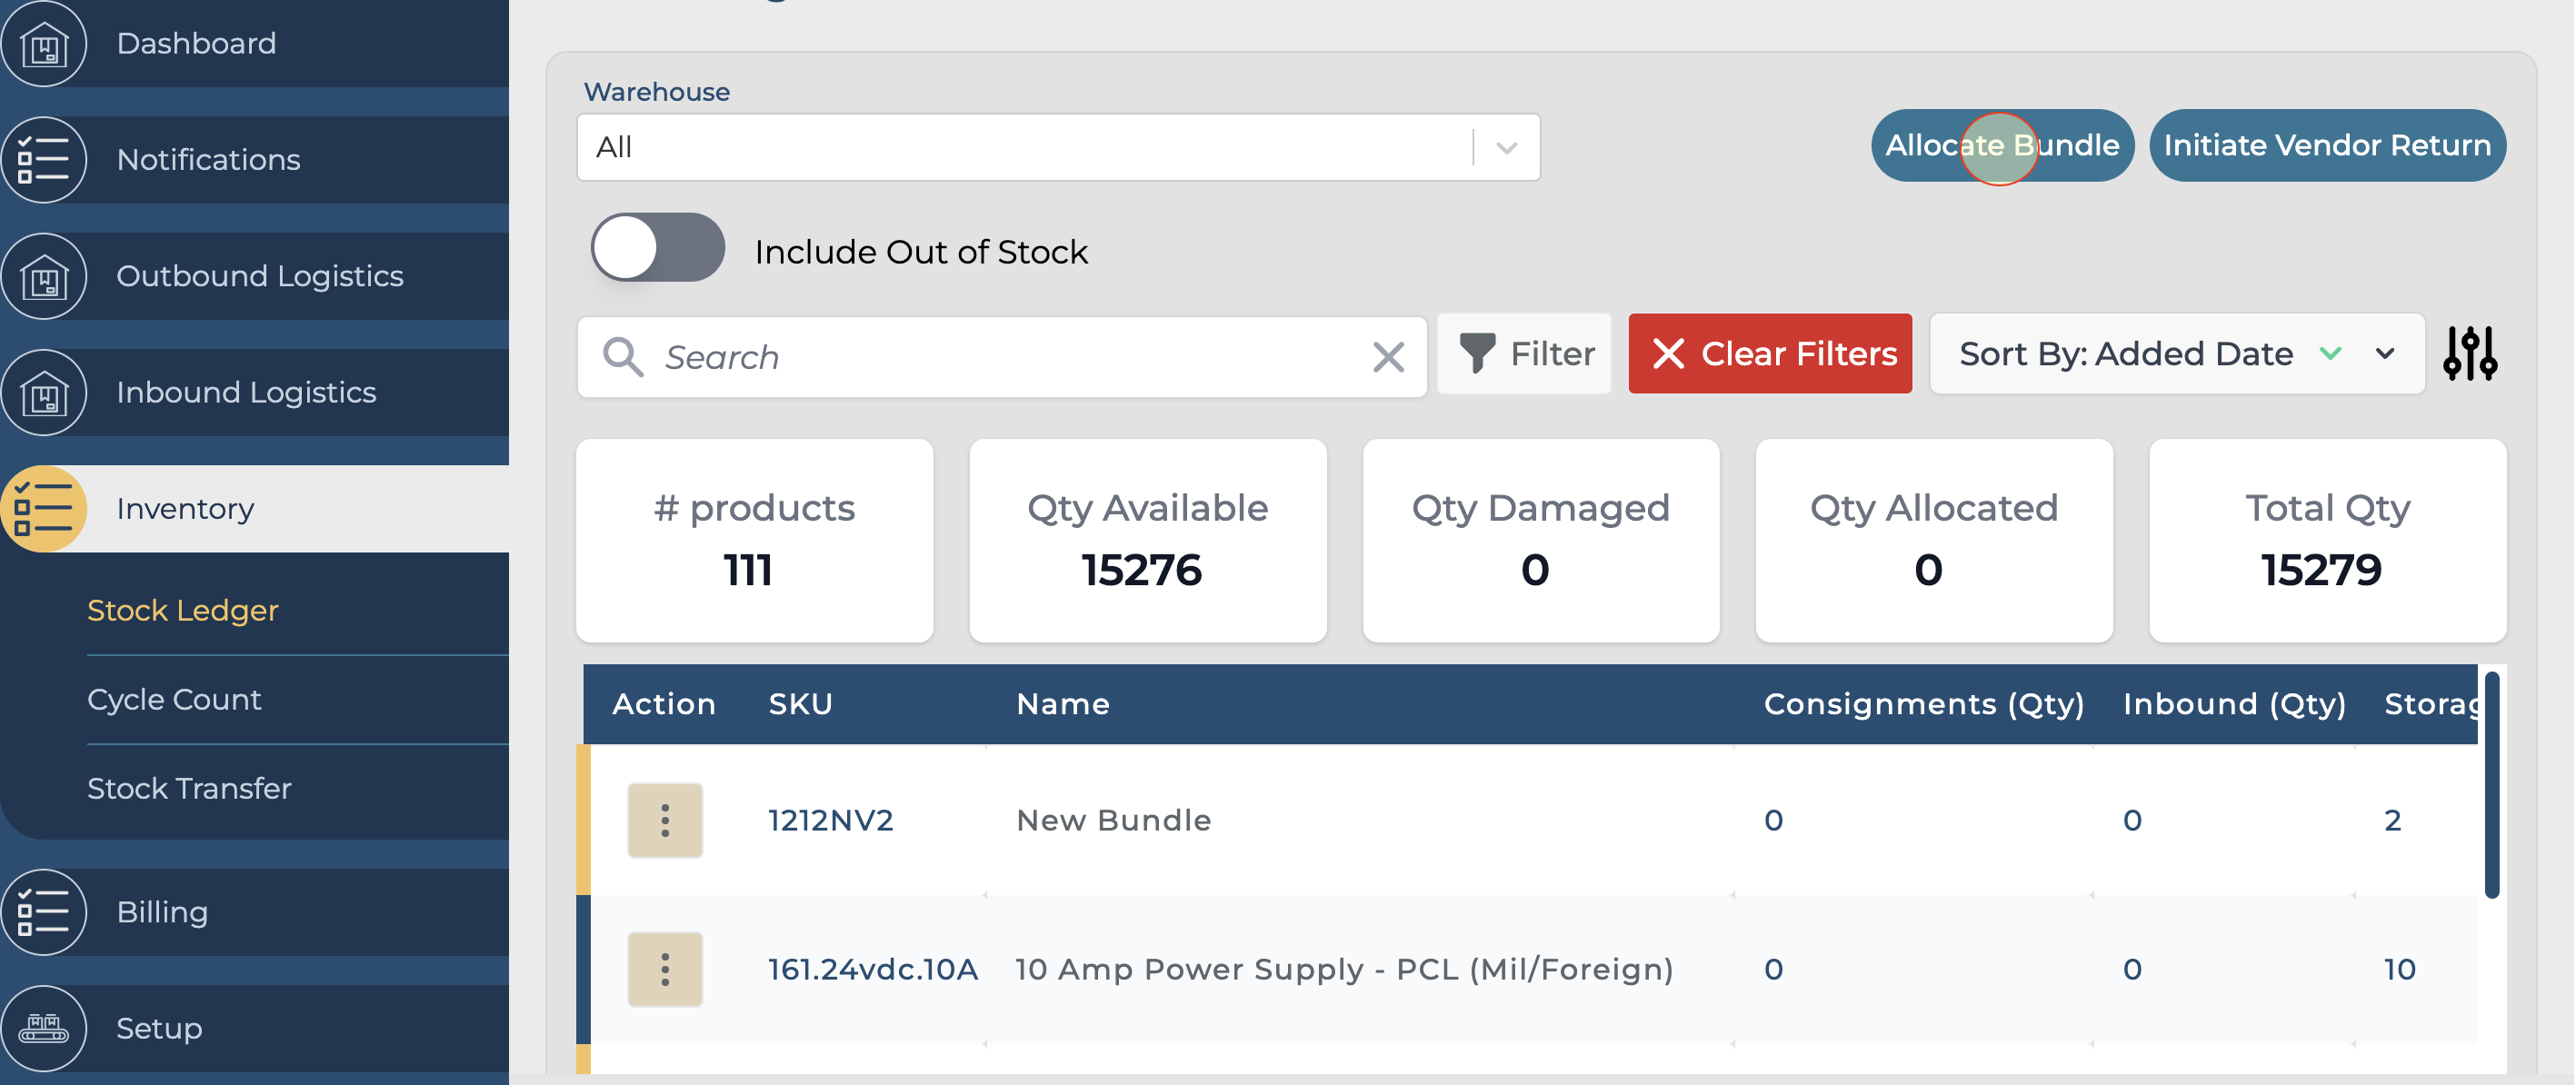Clear the search field with X
This screenshot has height=1085, width=2576.
[x=1388, y=357]
